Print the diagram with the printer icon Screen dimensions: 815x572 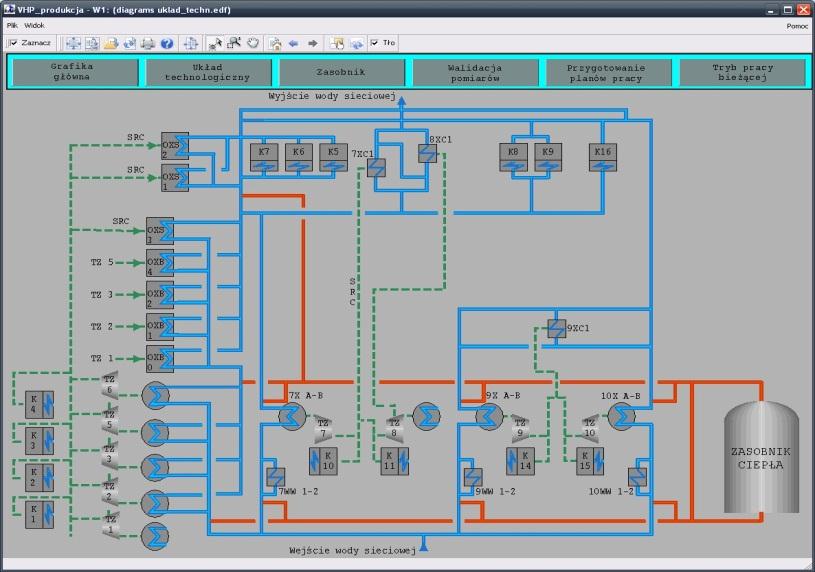coord(148,43)
